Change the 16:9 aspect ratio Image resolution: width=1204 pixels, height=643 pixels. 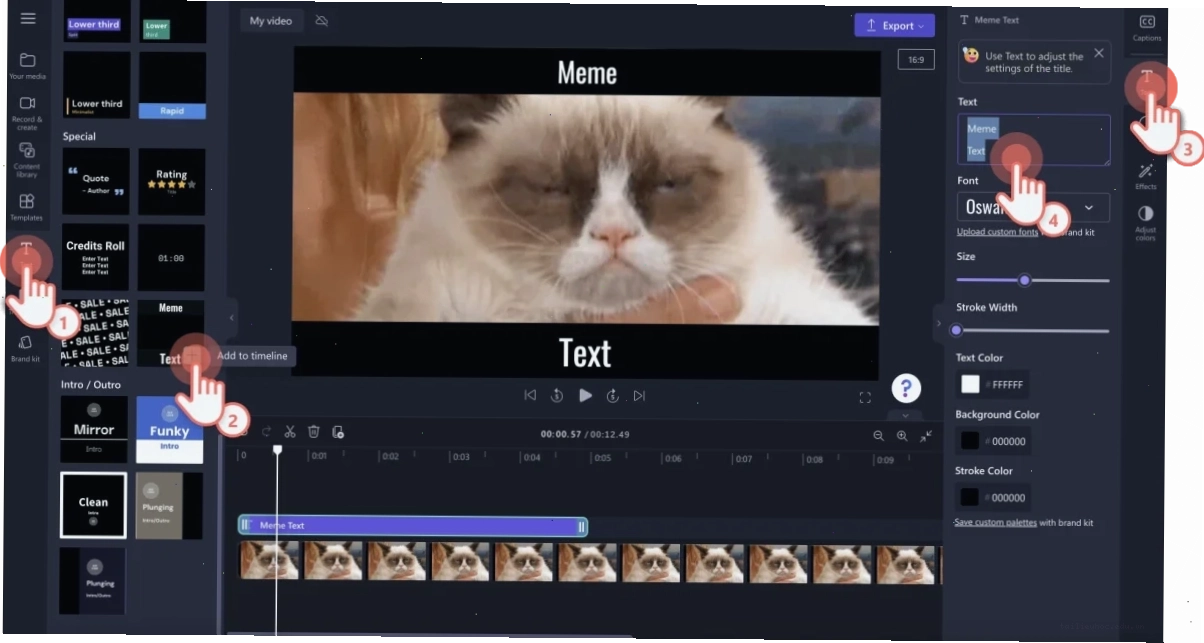pos(915,60)
